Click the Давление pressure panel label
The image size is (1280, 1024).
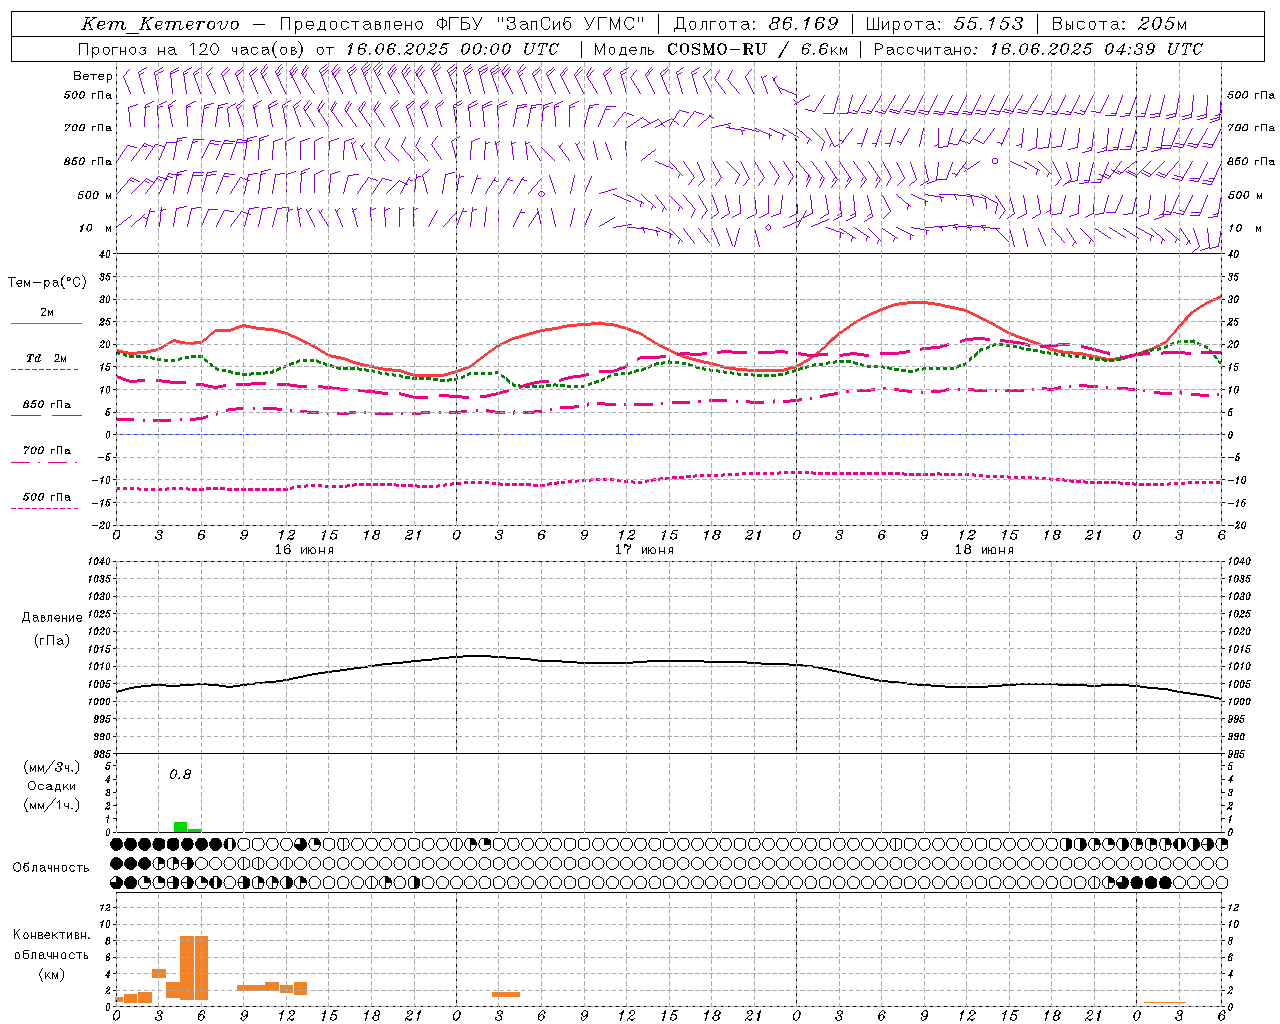[x=52, y=618]
